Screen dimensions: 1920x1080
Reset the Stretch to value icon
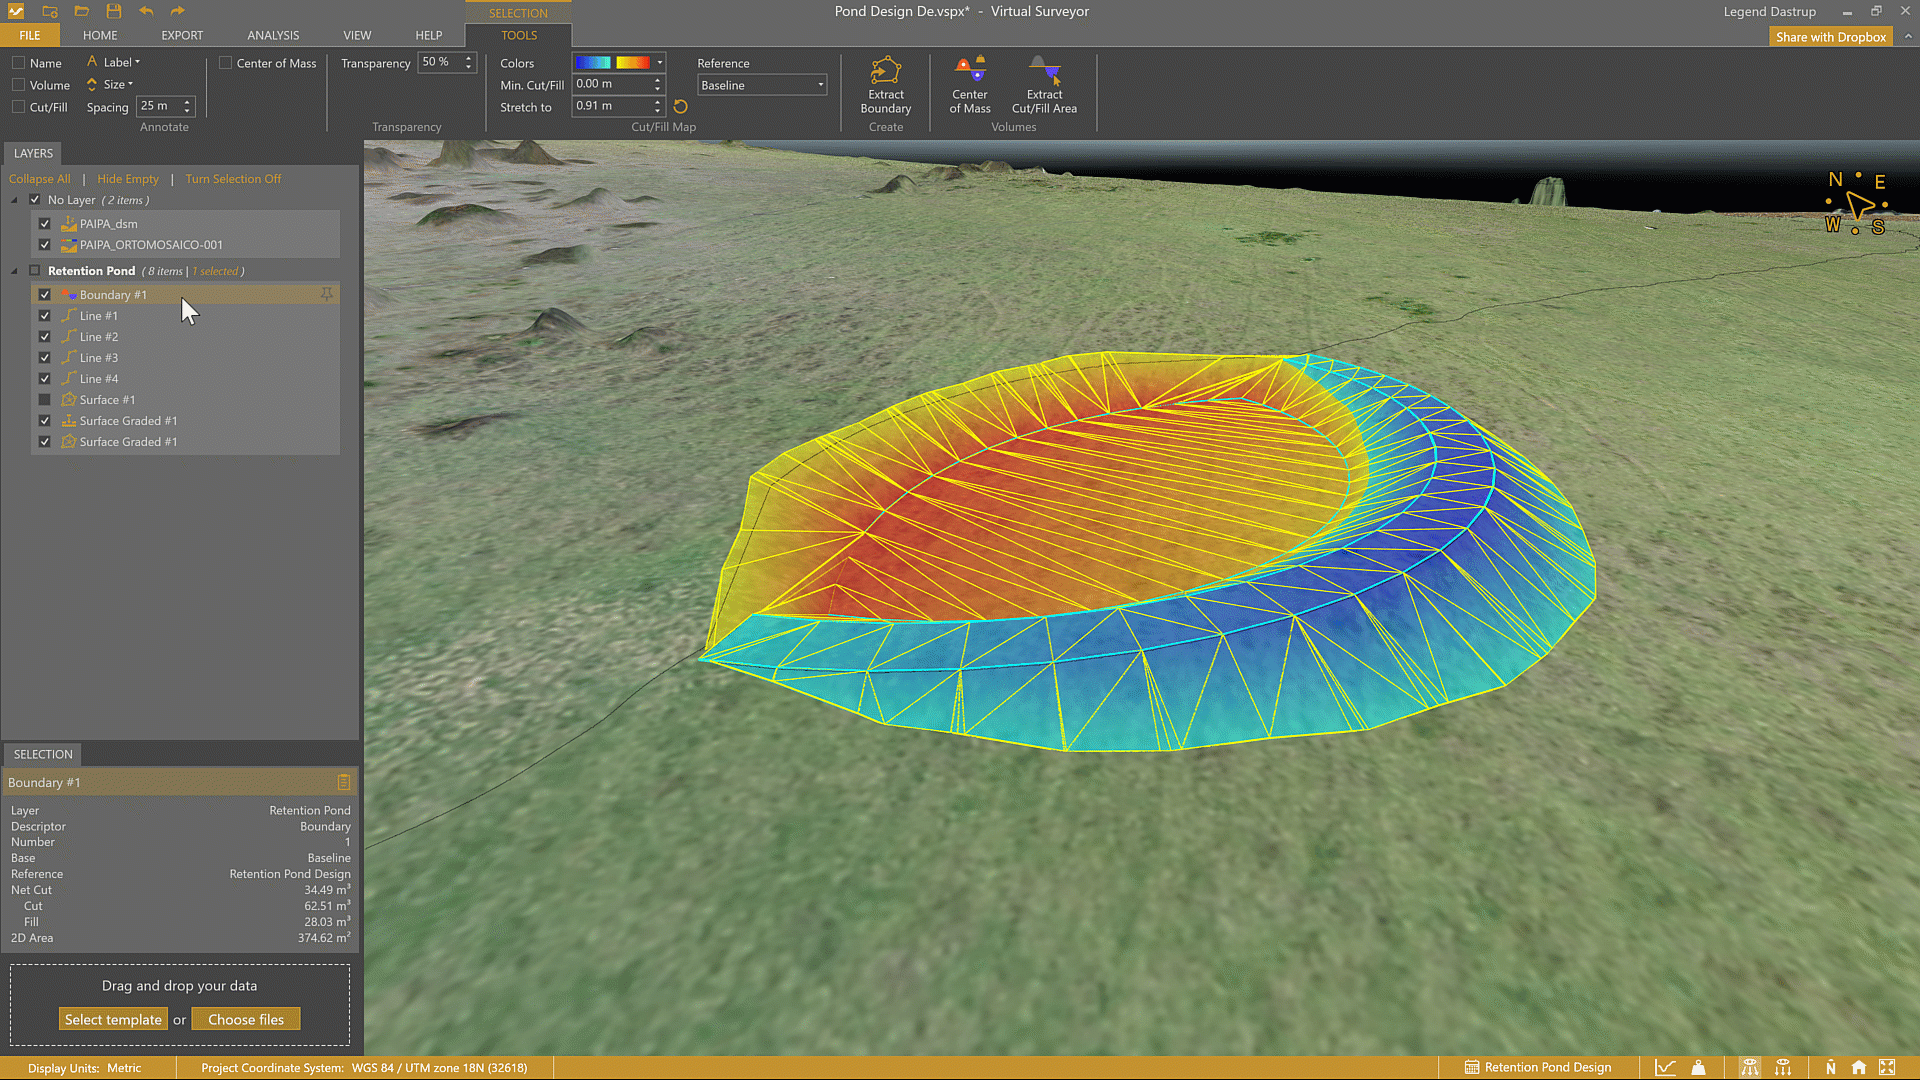click(x=681, y=107)
